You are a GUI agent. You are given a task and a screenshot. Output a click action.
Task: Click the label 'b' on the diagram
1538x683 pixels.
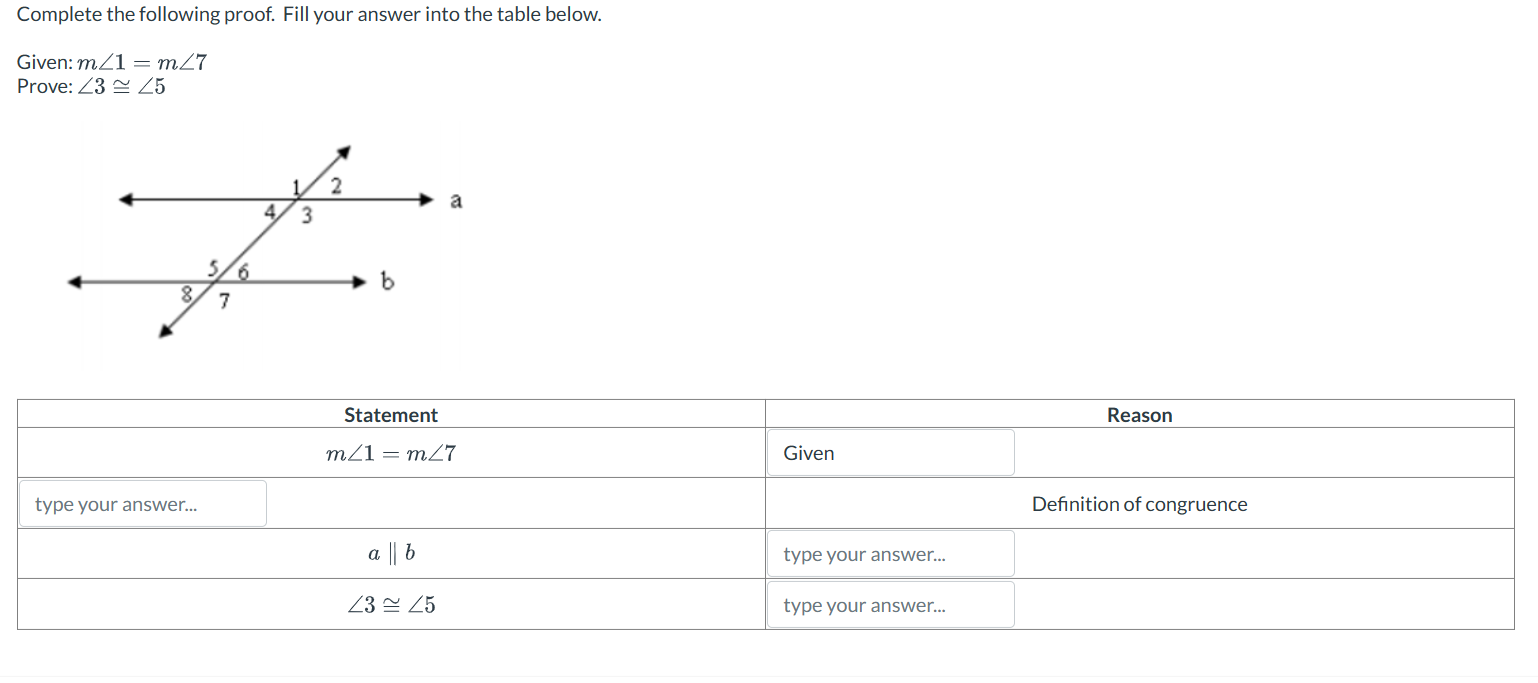coord(387,281)
